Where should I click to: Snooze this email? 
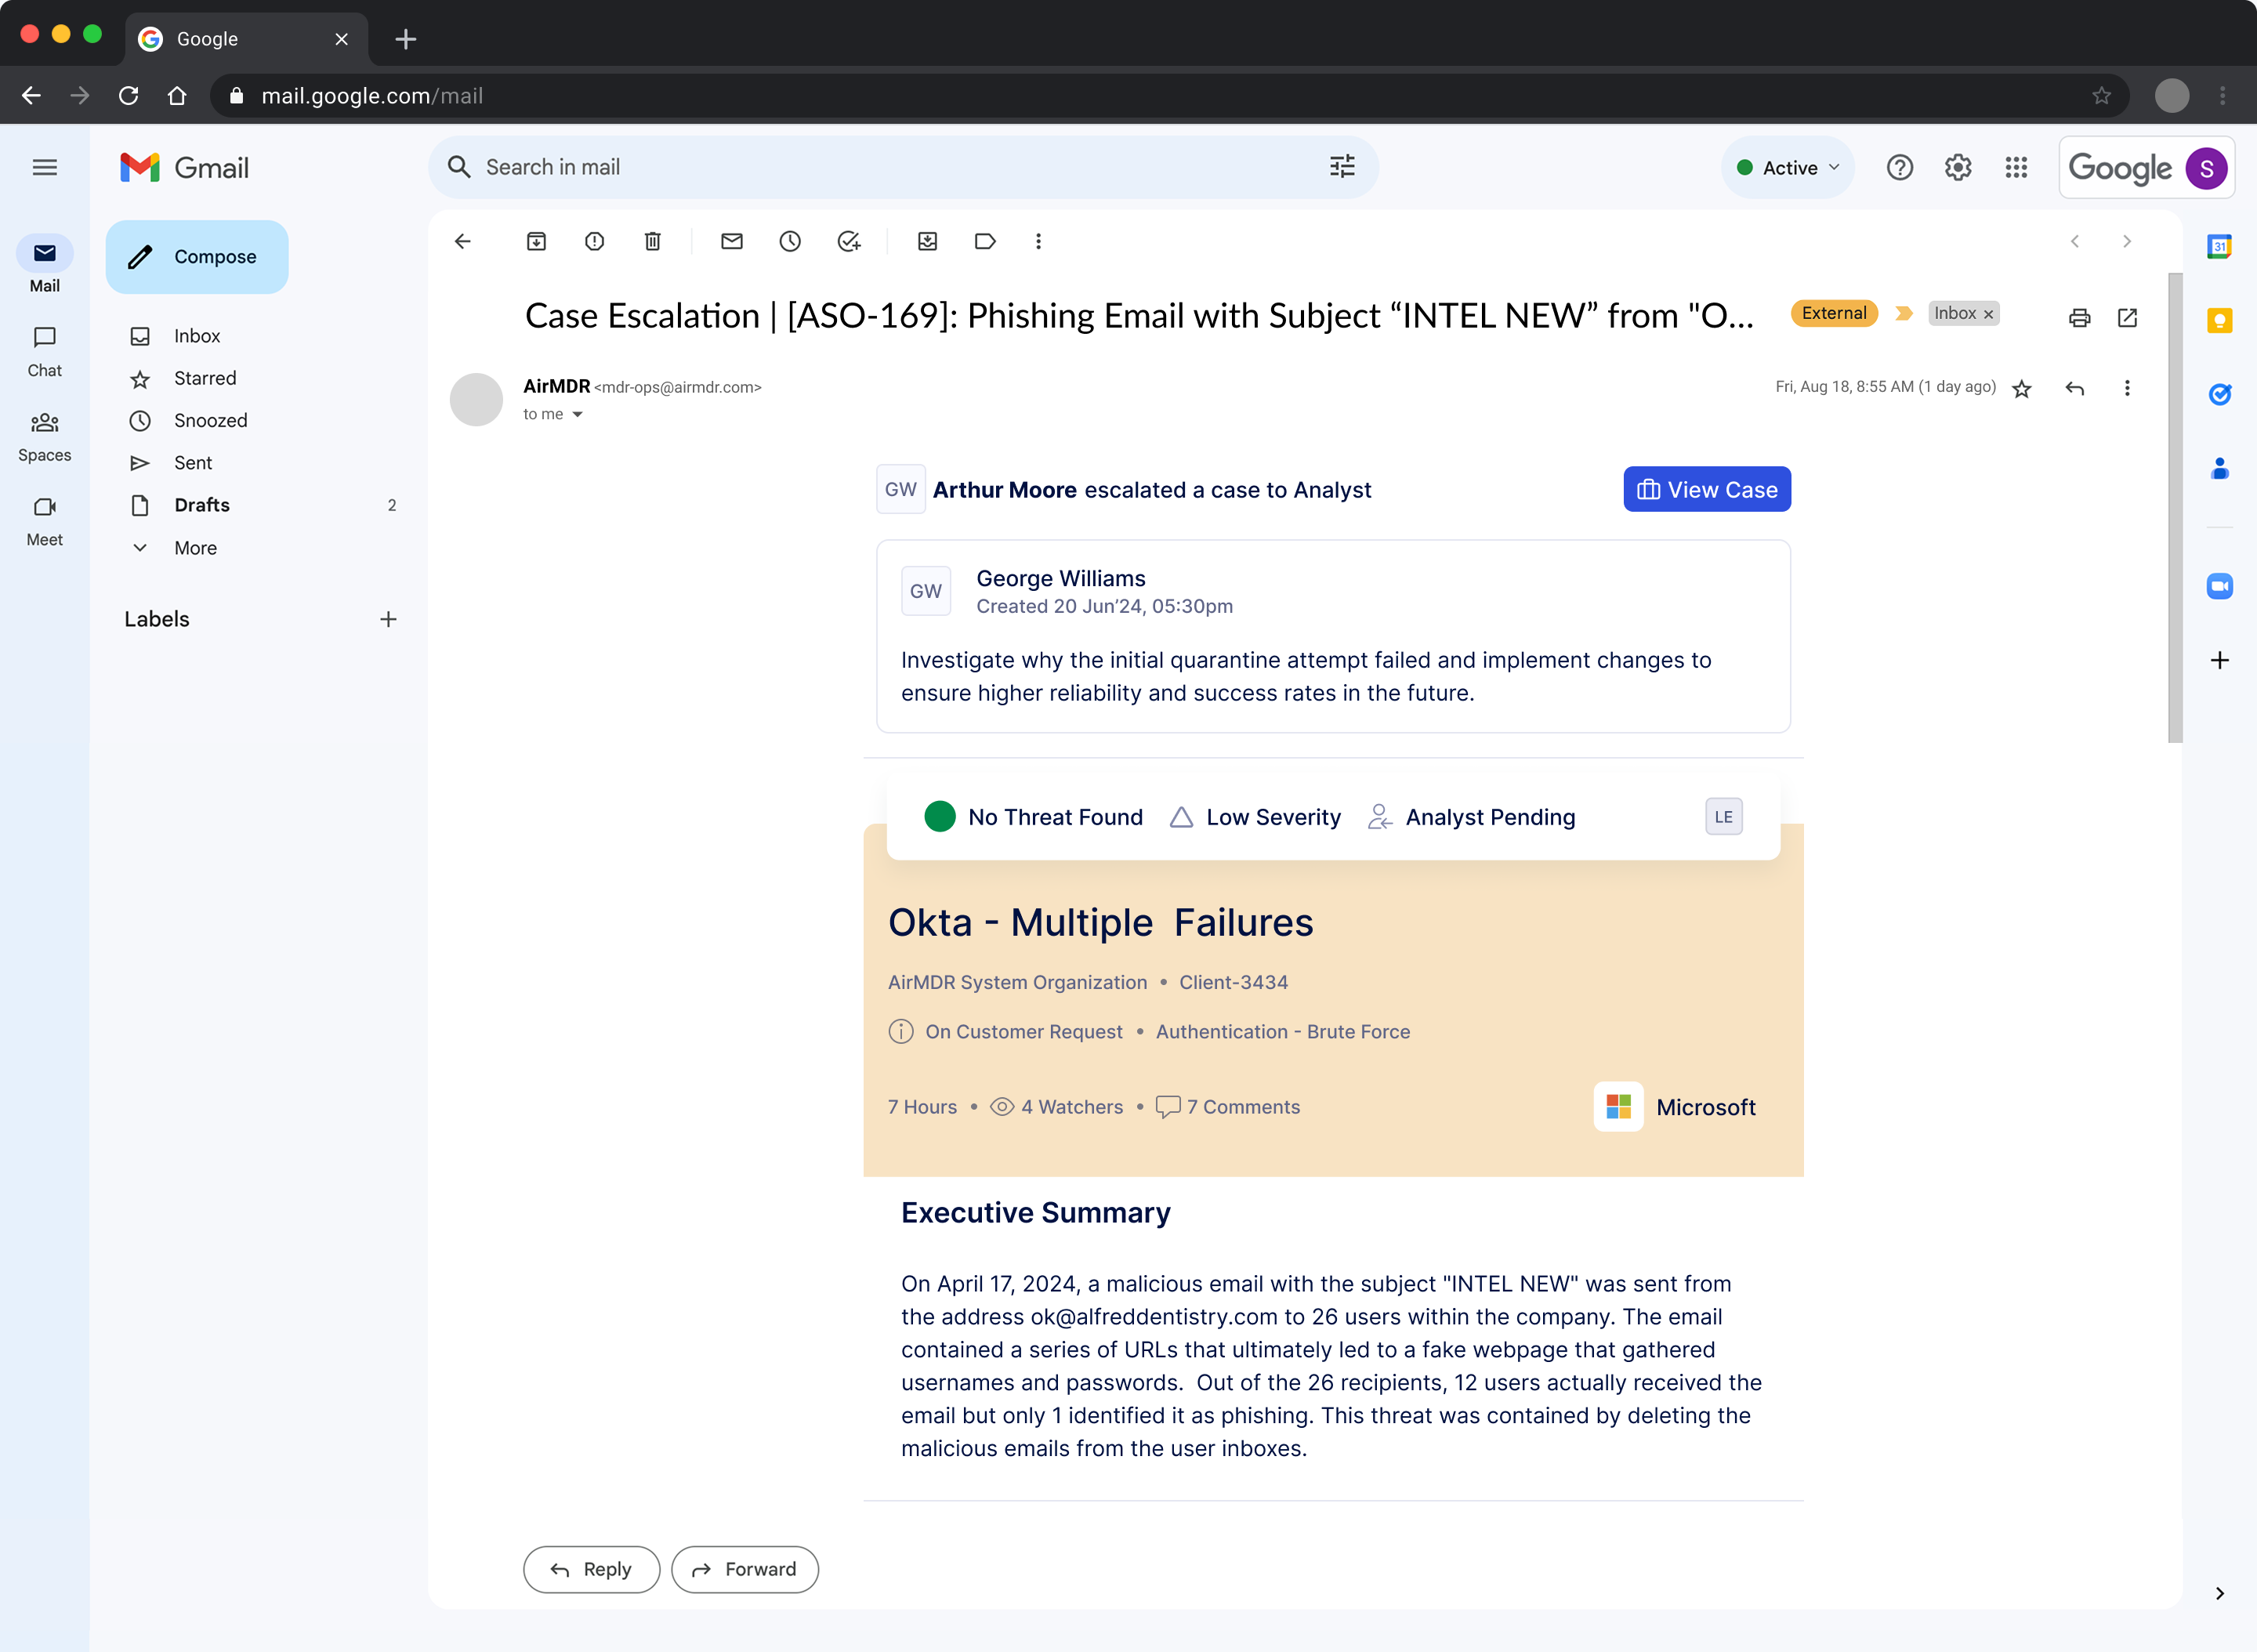tap(790, 241)
